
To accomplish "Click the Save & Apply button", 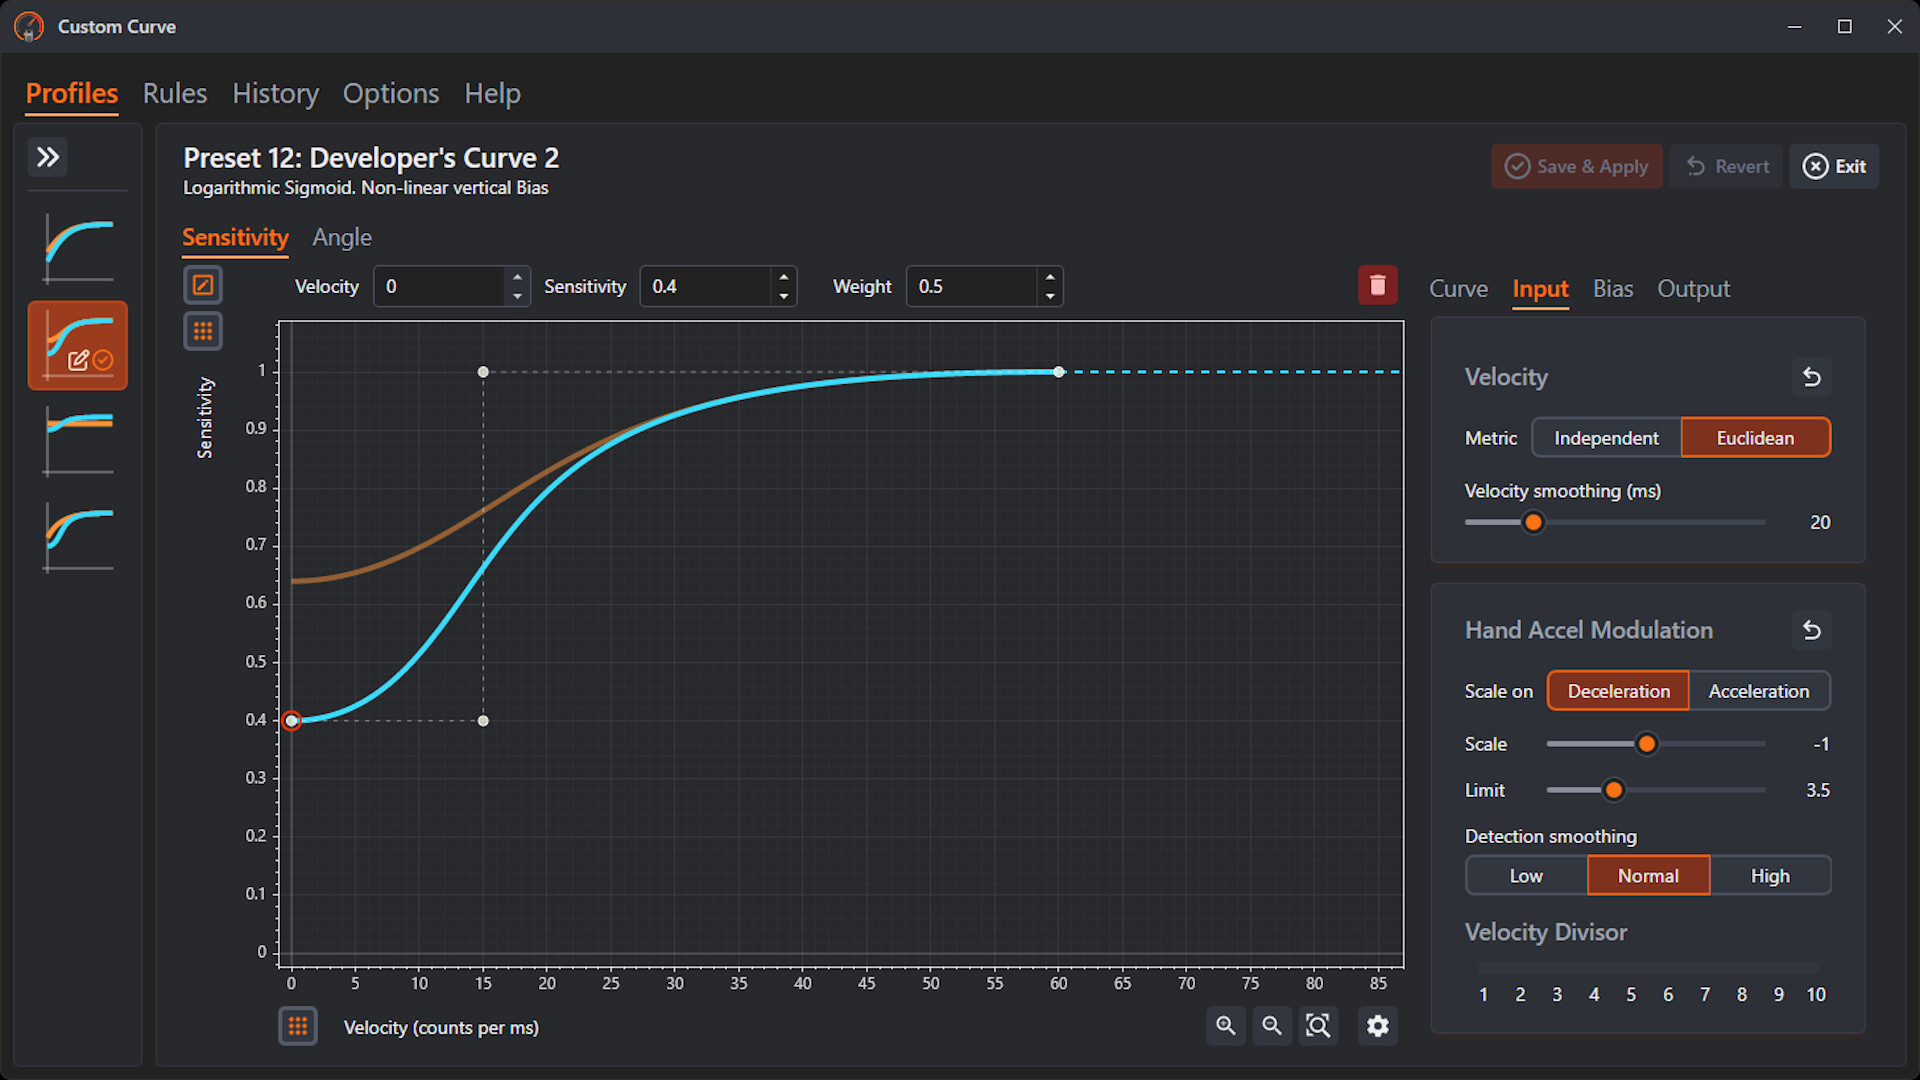I will [1576, 166].
